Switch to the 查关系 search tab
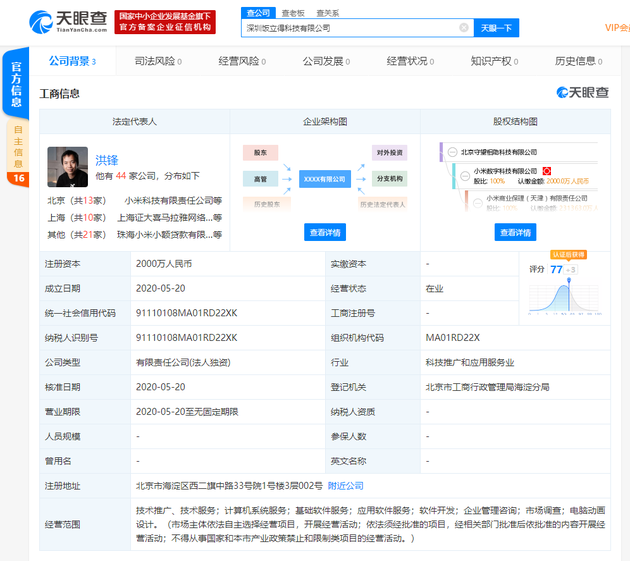The width and height of the screenshot is (630, 561). click(x=327, y=13)
